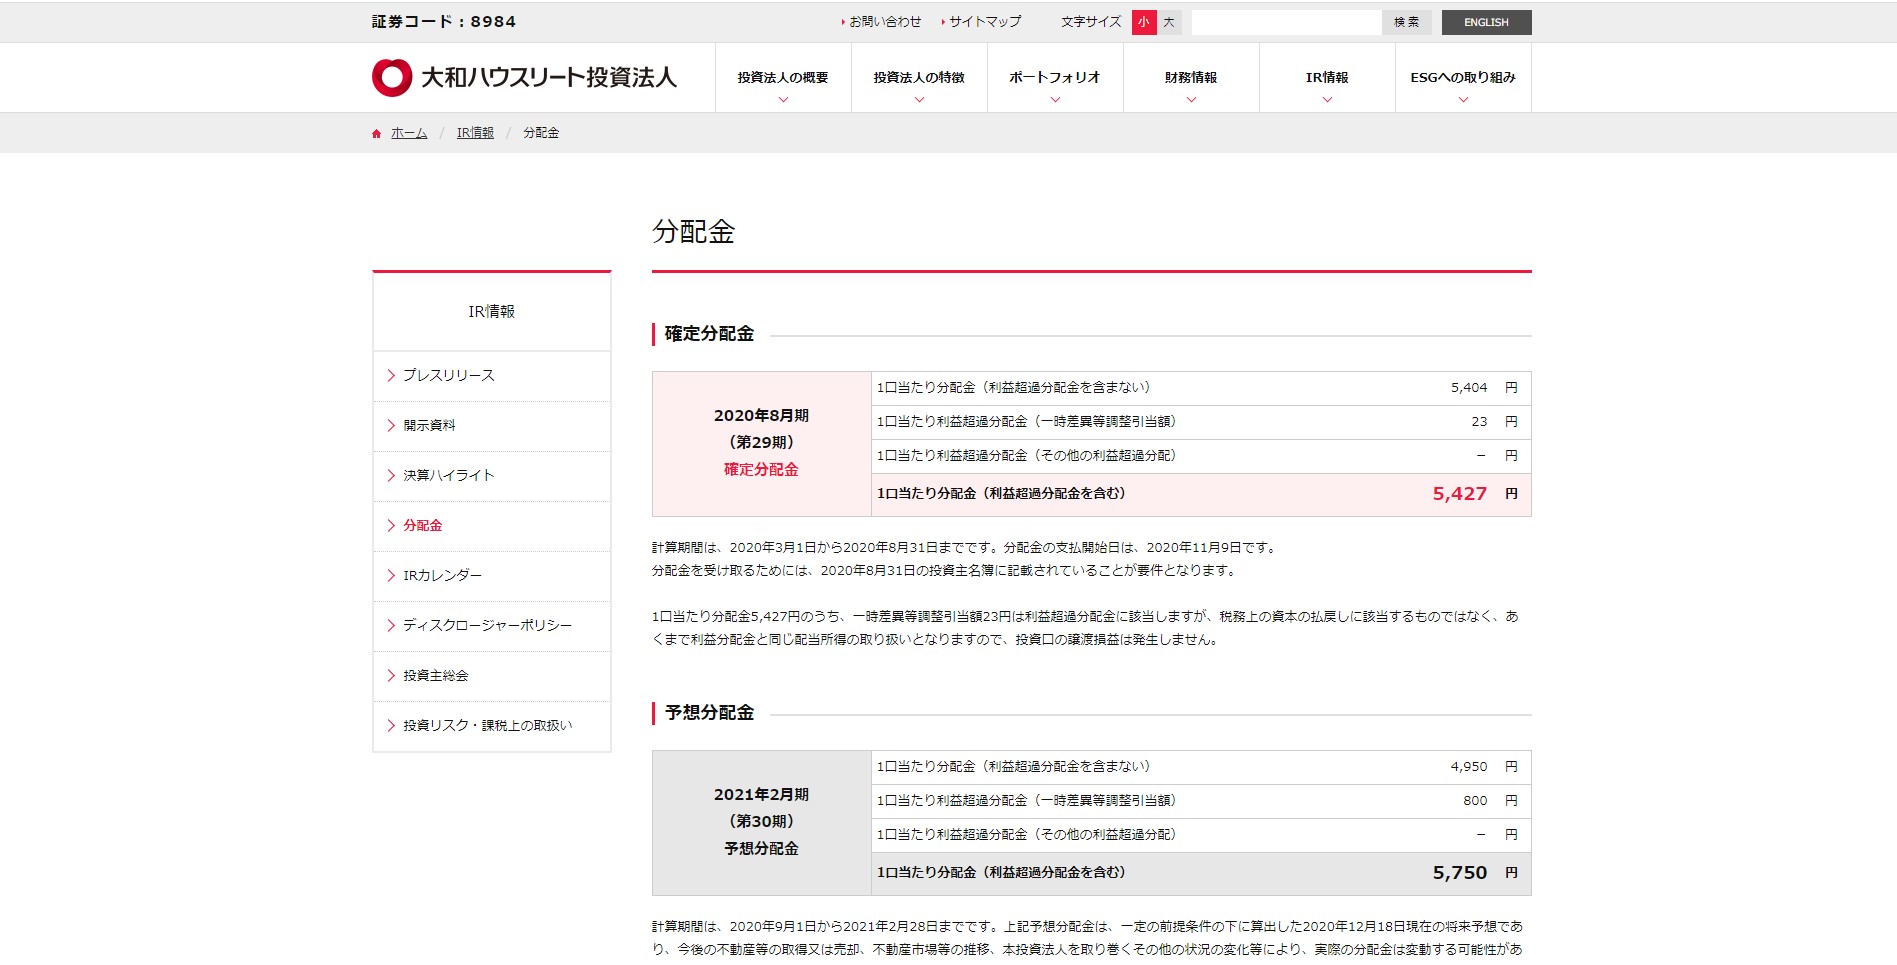The height and width of the screenshot is (965, 1897).
Task: Click the home icon in breadcrumb
Action: pos(377,134)
